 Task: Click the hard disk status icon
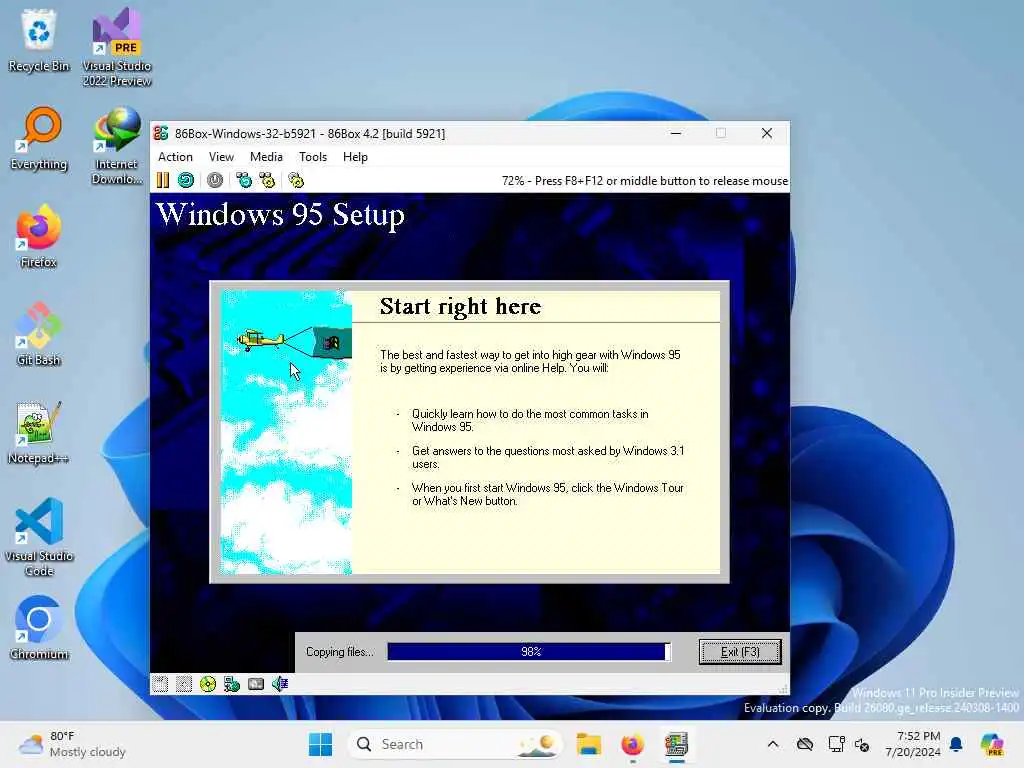pyautogui.click(x=256, y=684)
